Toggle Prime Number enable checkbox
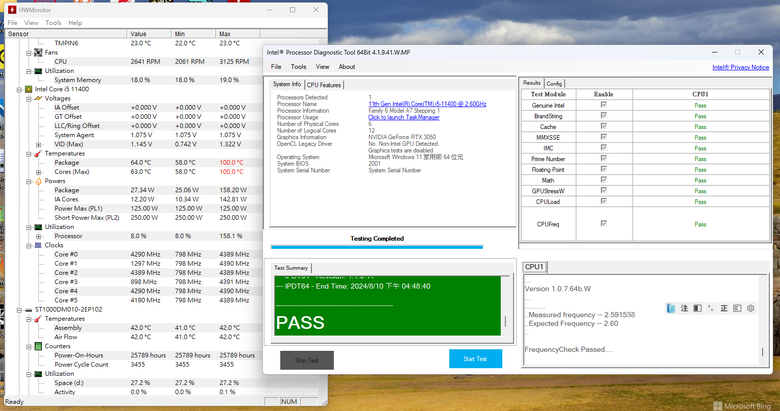780x411 pixels. tap(603, 158)
